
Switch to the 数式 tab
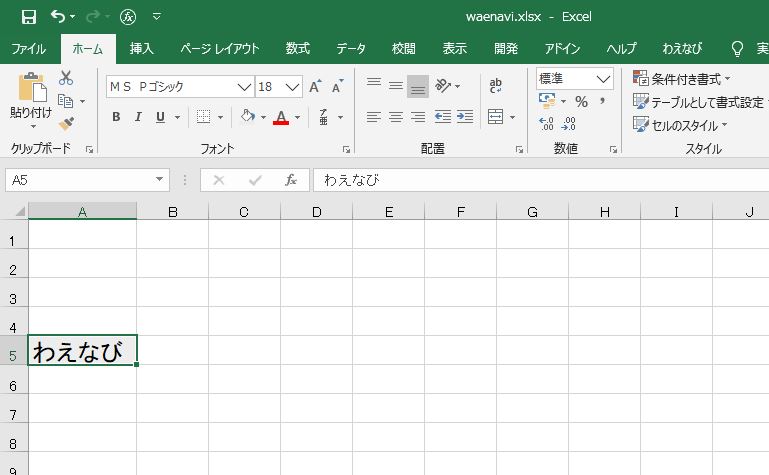pyautogui.click(x=298, y=49)
